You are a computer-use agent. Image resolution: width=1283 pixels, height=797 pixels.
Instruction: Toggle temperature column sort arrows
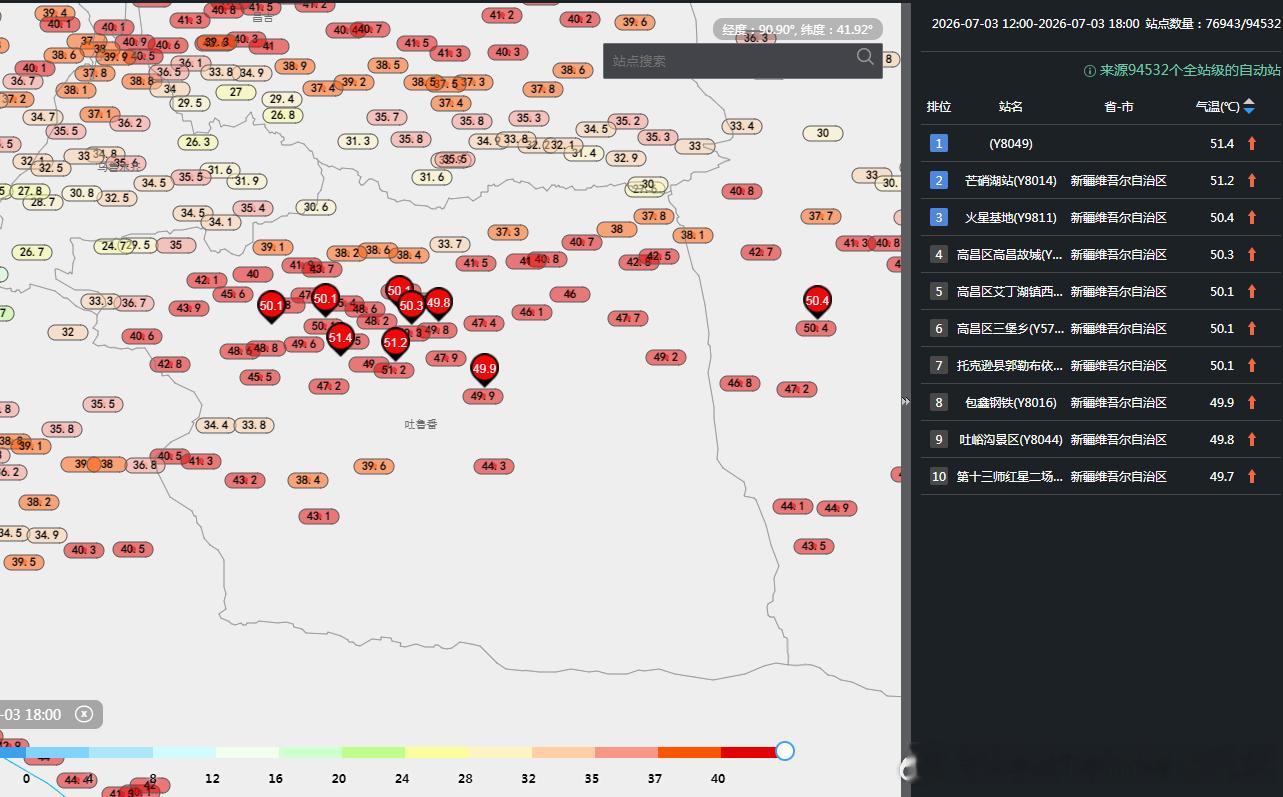point(1249,106)
